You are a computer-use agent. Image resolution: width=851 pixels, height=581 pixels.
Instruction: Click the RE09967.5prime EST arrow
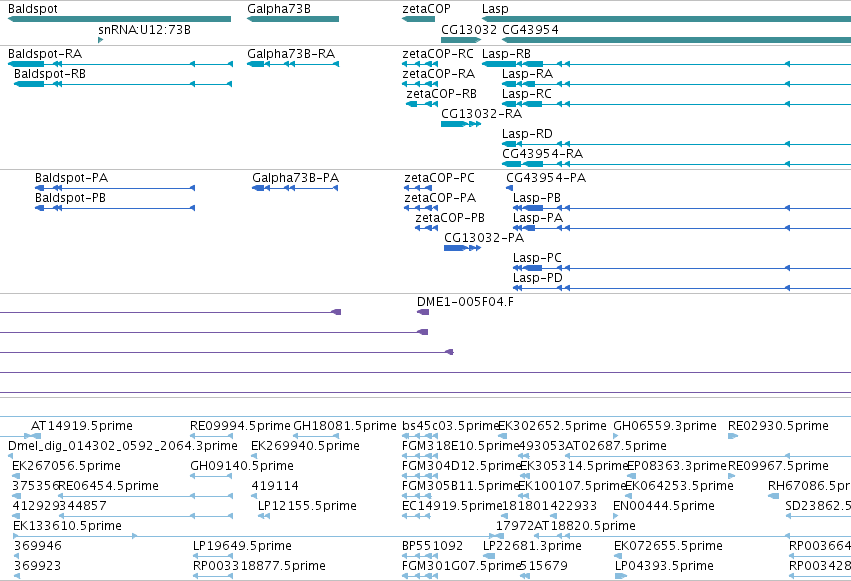click(732, 476)
